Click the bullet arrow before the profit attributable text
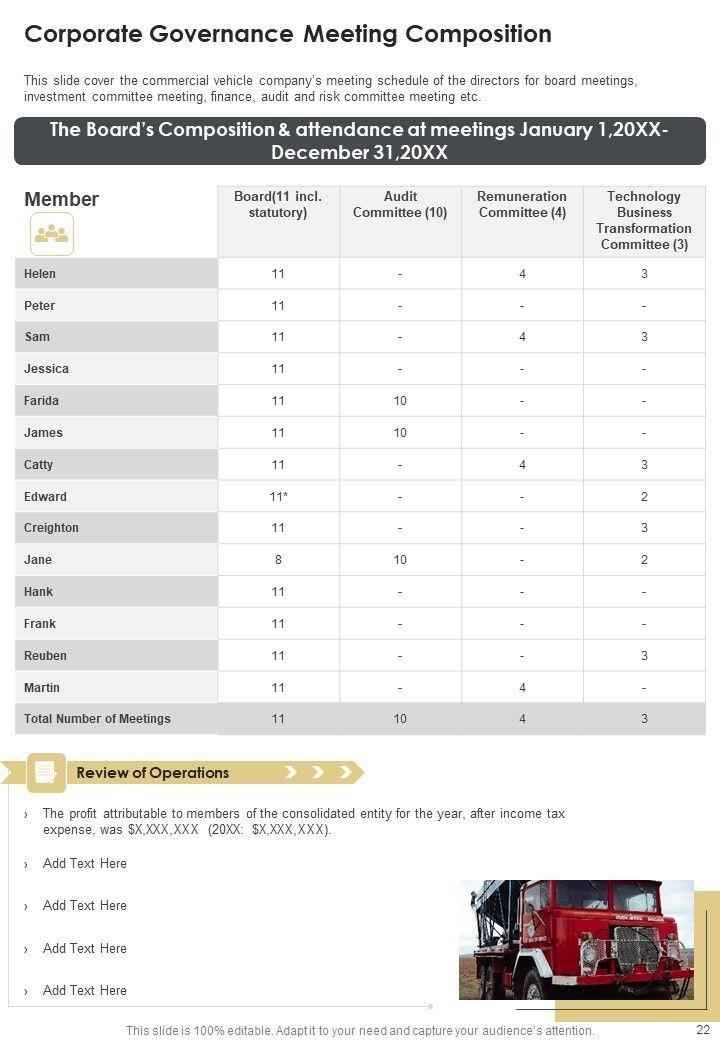The width and height of the screenshot is (720, 1040). tap(26, 815)
